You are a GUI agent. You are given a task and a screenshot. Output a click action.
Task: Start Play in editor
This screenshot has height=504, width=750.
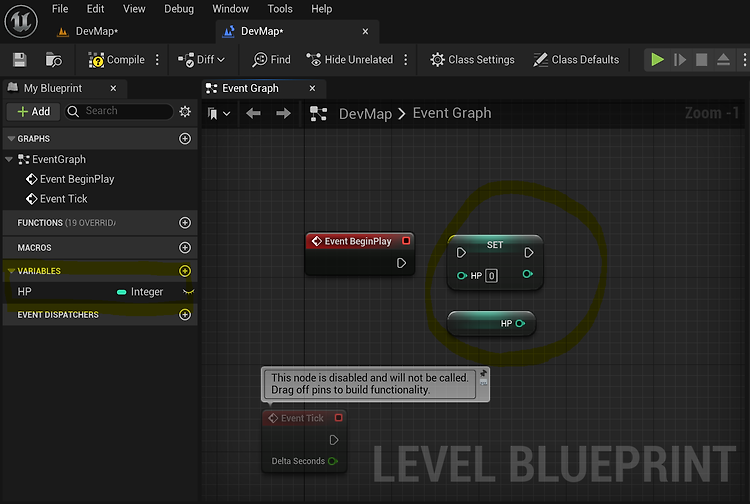click(657, 60)
